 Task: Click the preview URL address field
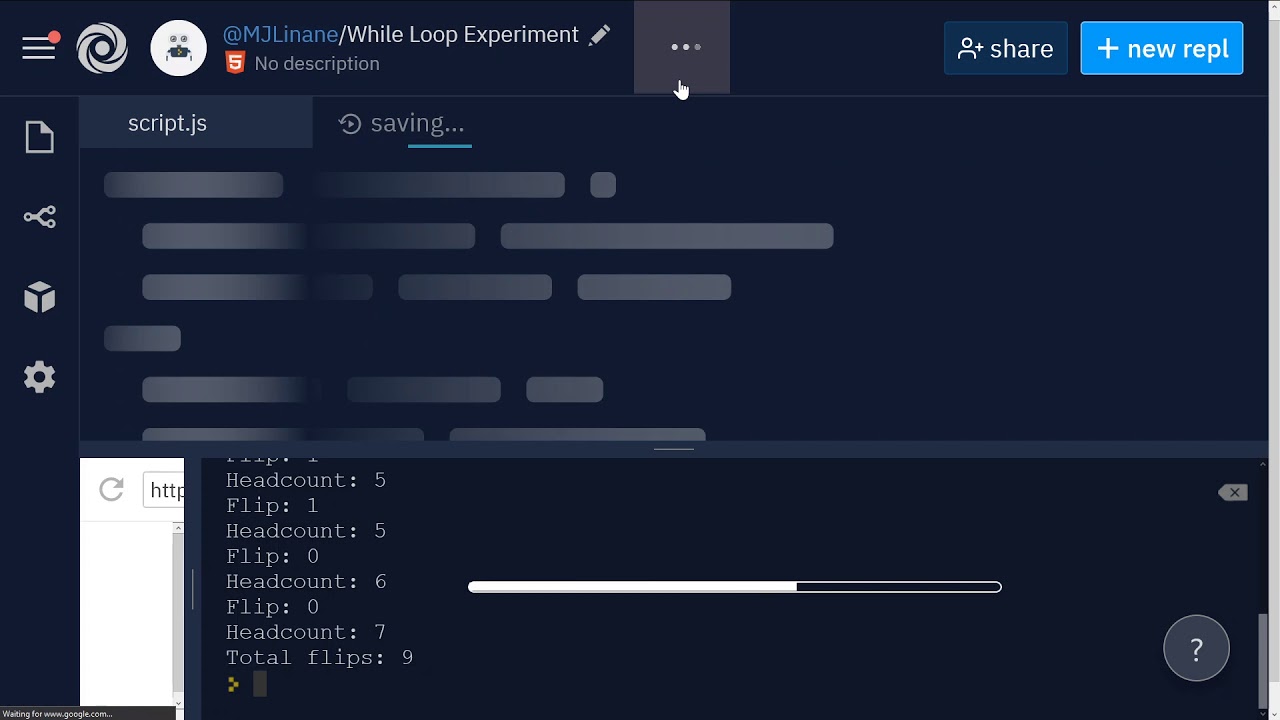164,490
